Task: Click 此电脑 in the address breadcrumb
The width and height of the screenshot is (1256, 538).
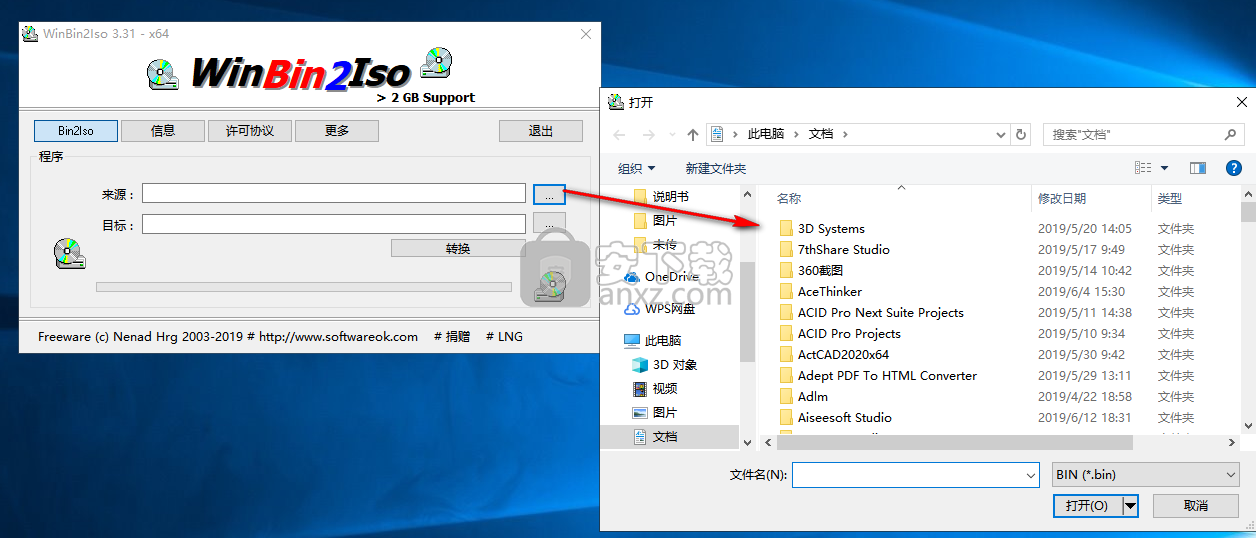Action: click(x=766, y=134)
